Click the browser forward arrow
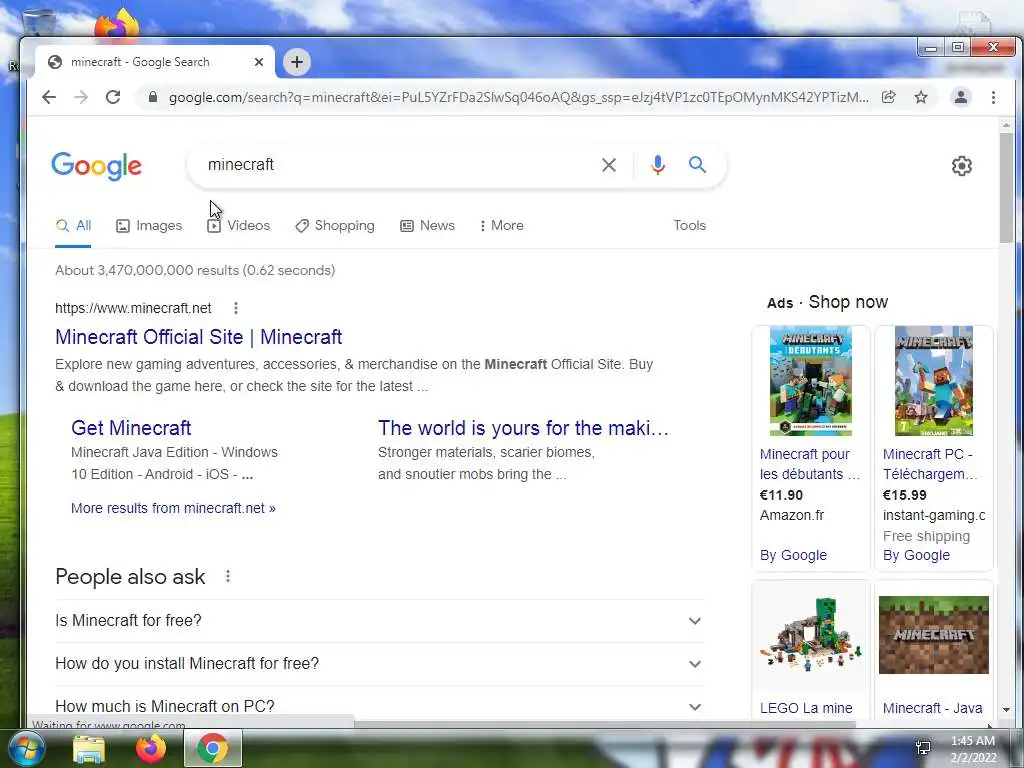The image size is (1024, 768). pos(81,97)
